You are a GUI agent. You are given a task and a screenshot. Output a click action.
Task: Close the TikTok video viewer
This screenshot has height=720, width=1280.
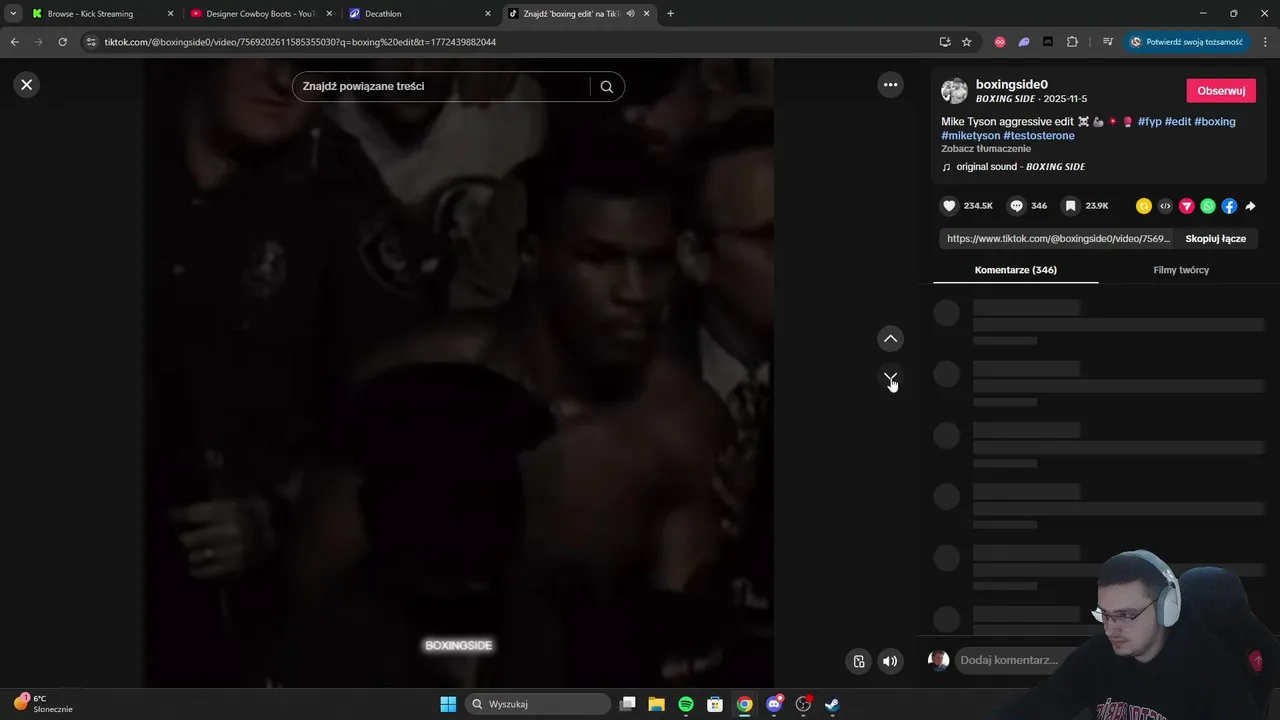[27, 85]
